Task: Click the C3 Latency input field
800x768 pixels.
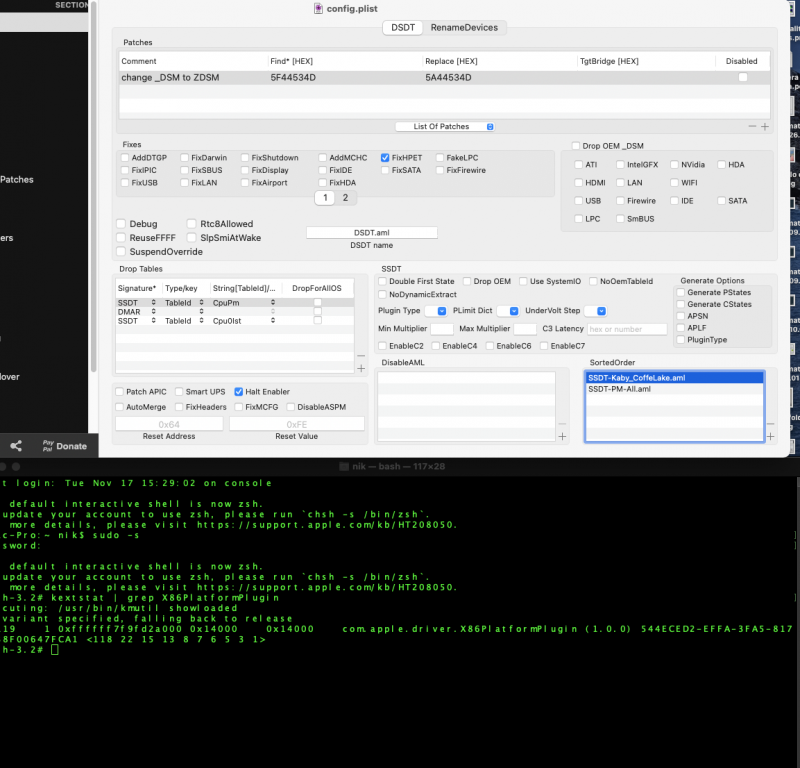Action: [x=626, y=329]
